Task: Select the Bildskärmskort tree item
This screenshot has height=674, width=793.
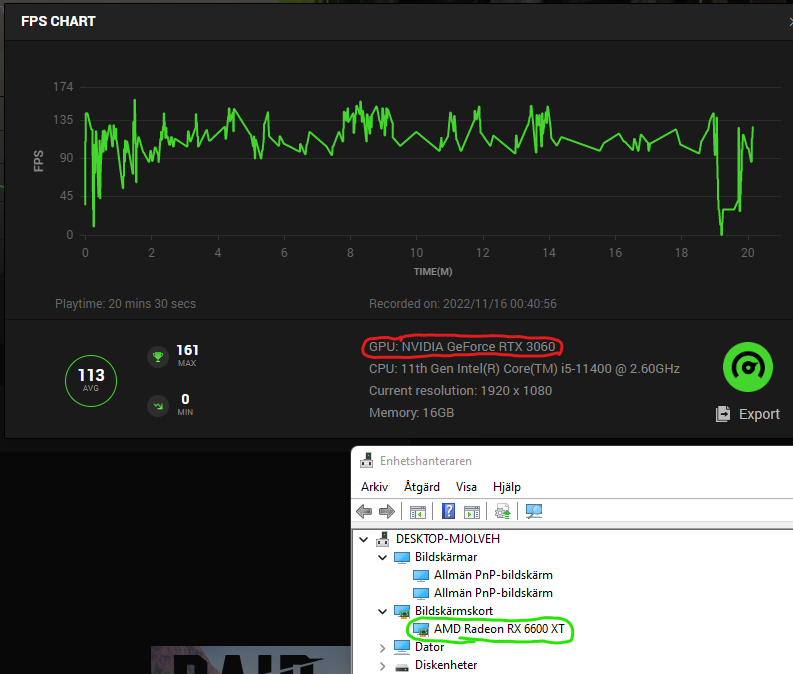Action: click(x=454, y=611)
